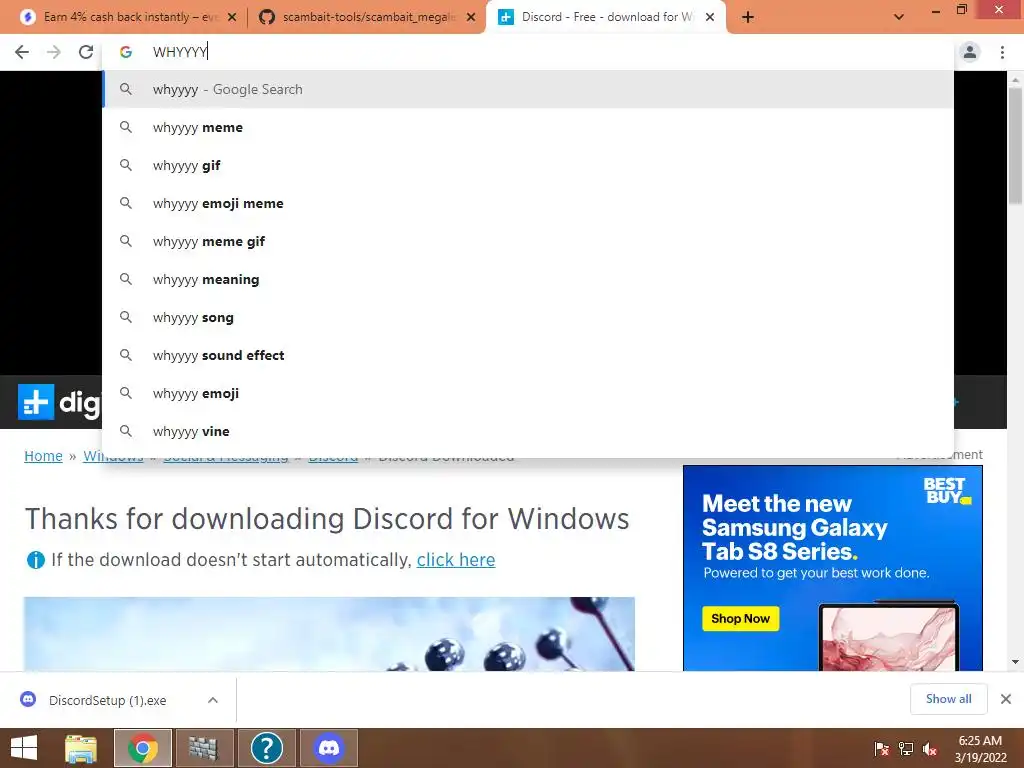
Task: Click the Thanks for downloading Discord heading
Action: tap(327, 519)
